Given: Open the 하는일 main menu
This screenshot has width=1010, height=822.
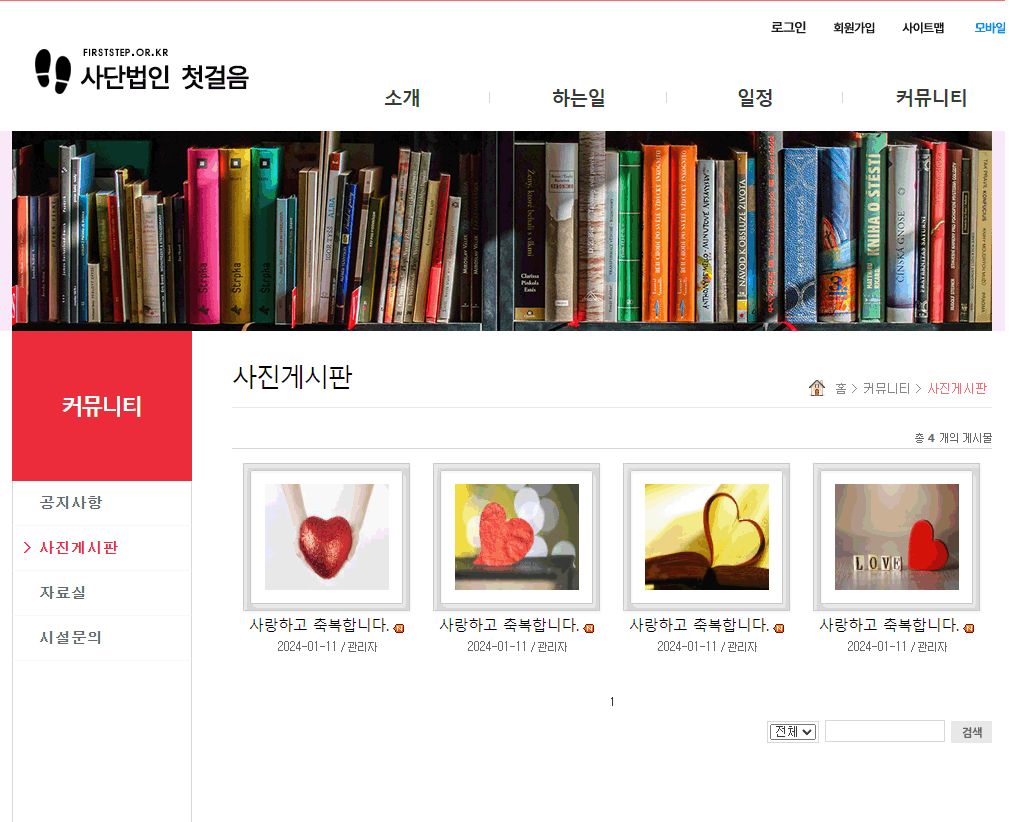Looking at the screenshot, I should tap(578, 98).
